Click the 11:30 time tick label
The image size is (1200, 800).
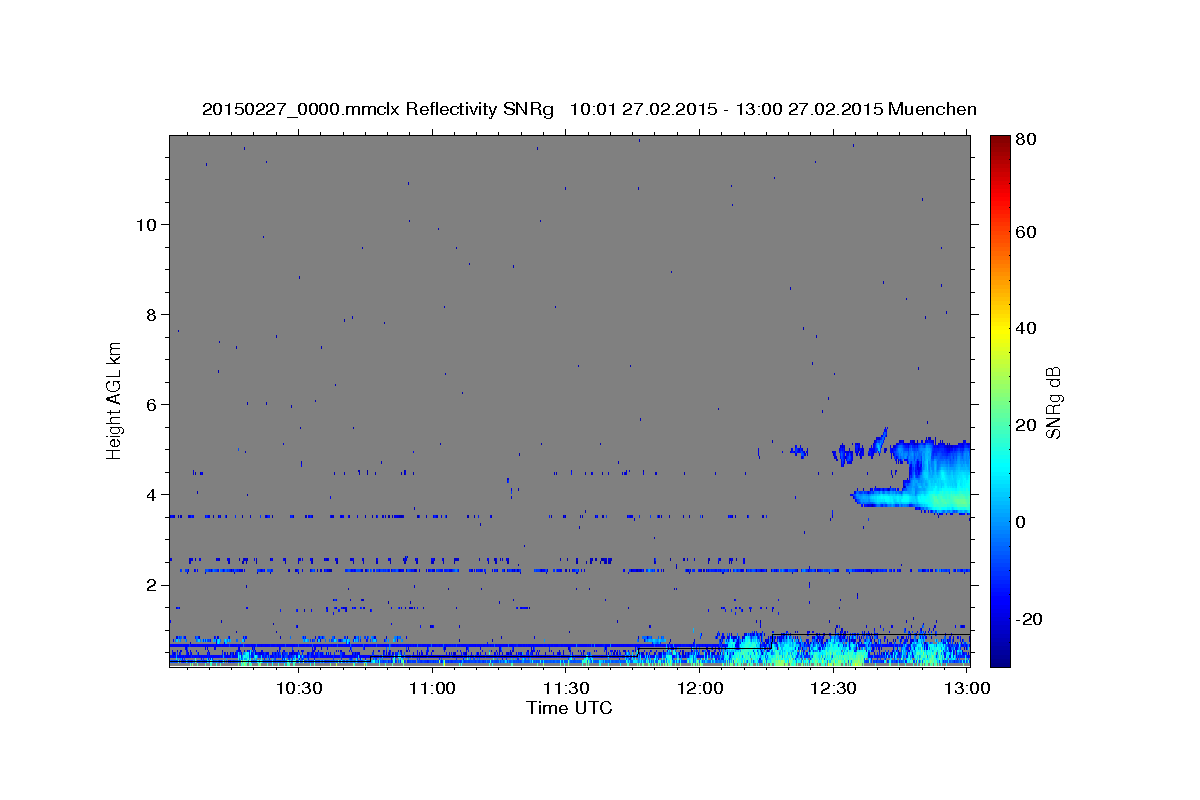click(567, 688)
